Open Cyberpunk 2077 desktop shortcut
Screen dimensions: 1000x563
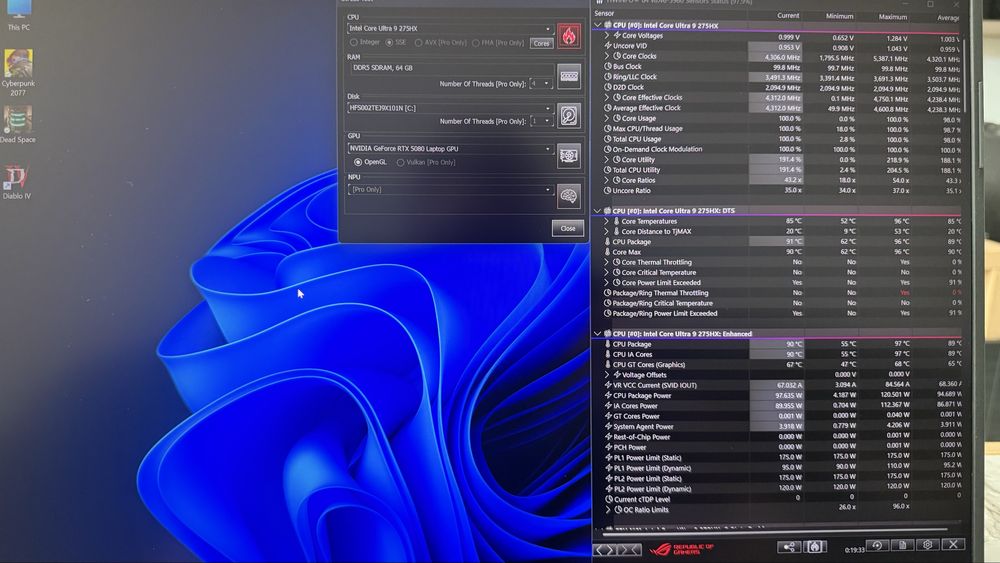click(x=18, y=73)
